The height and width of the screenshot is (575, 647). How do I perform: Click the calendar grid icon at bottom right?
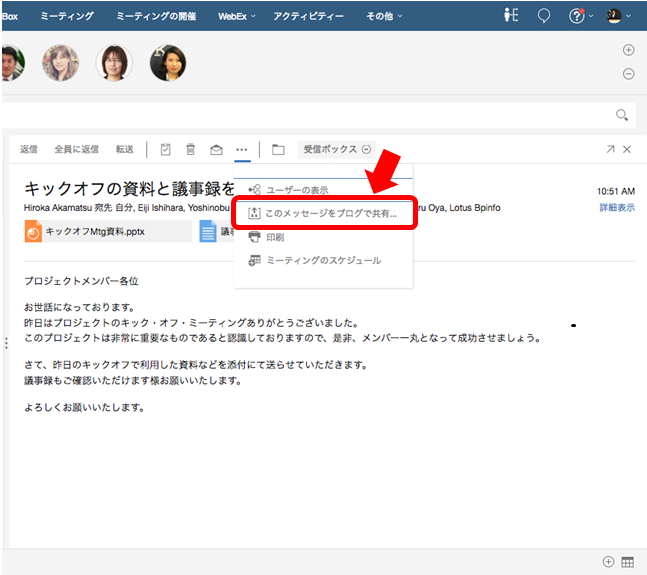[x=628, y=562]
